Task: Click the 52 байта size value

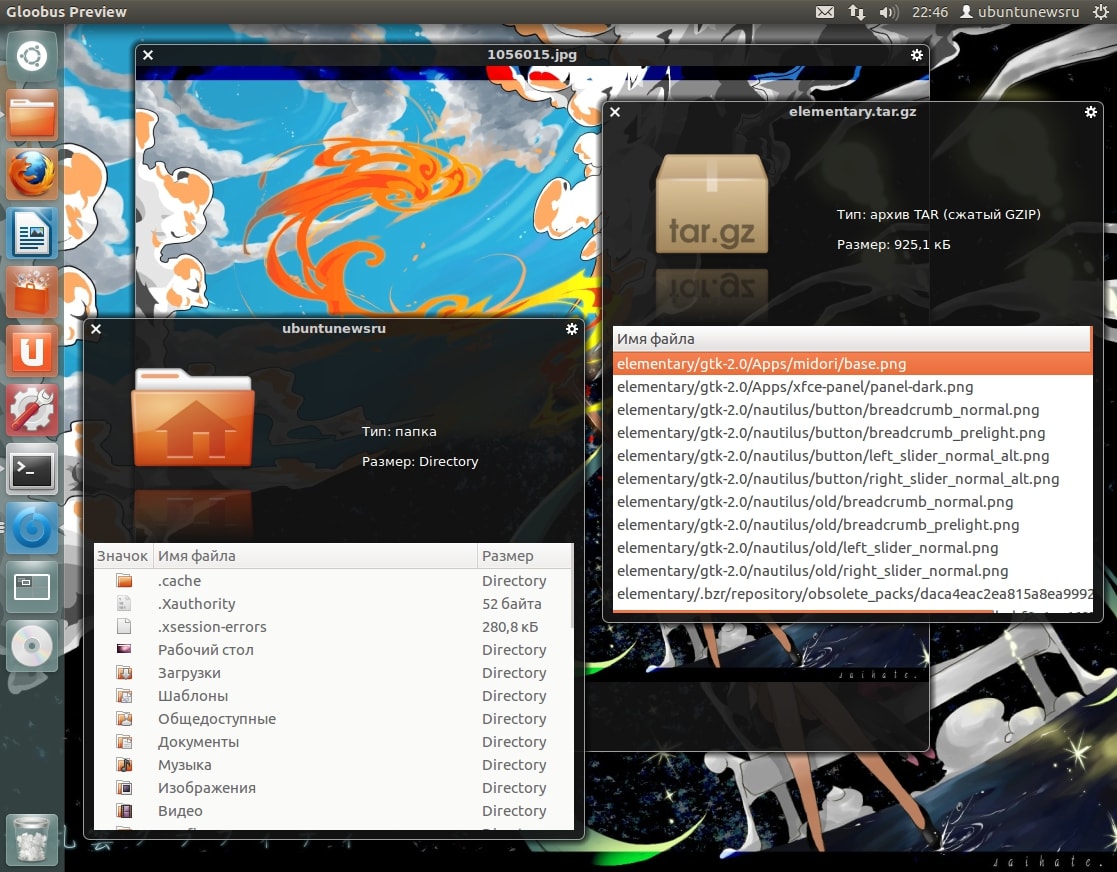Action: (x=511, y=603)
